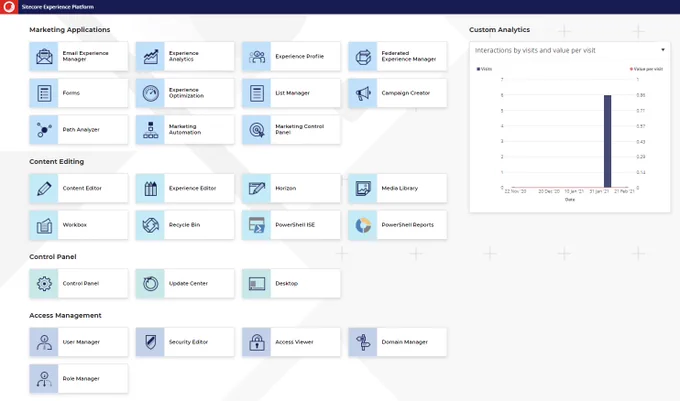The height and width of the screenshot is (401, 680).
Task: Expand the Custom Analytics chart dropdown arrow
Action: click(663, 50)
